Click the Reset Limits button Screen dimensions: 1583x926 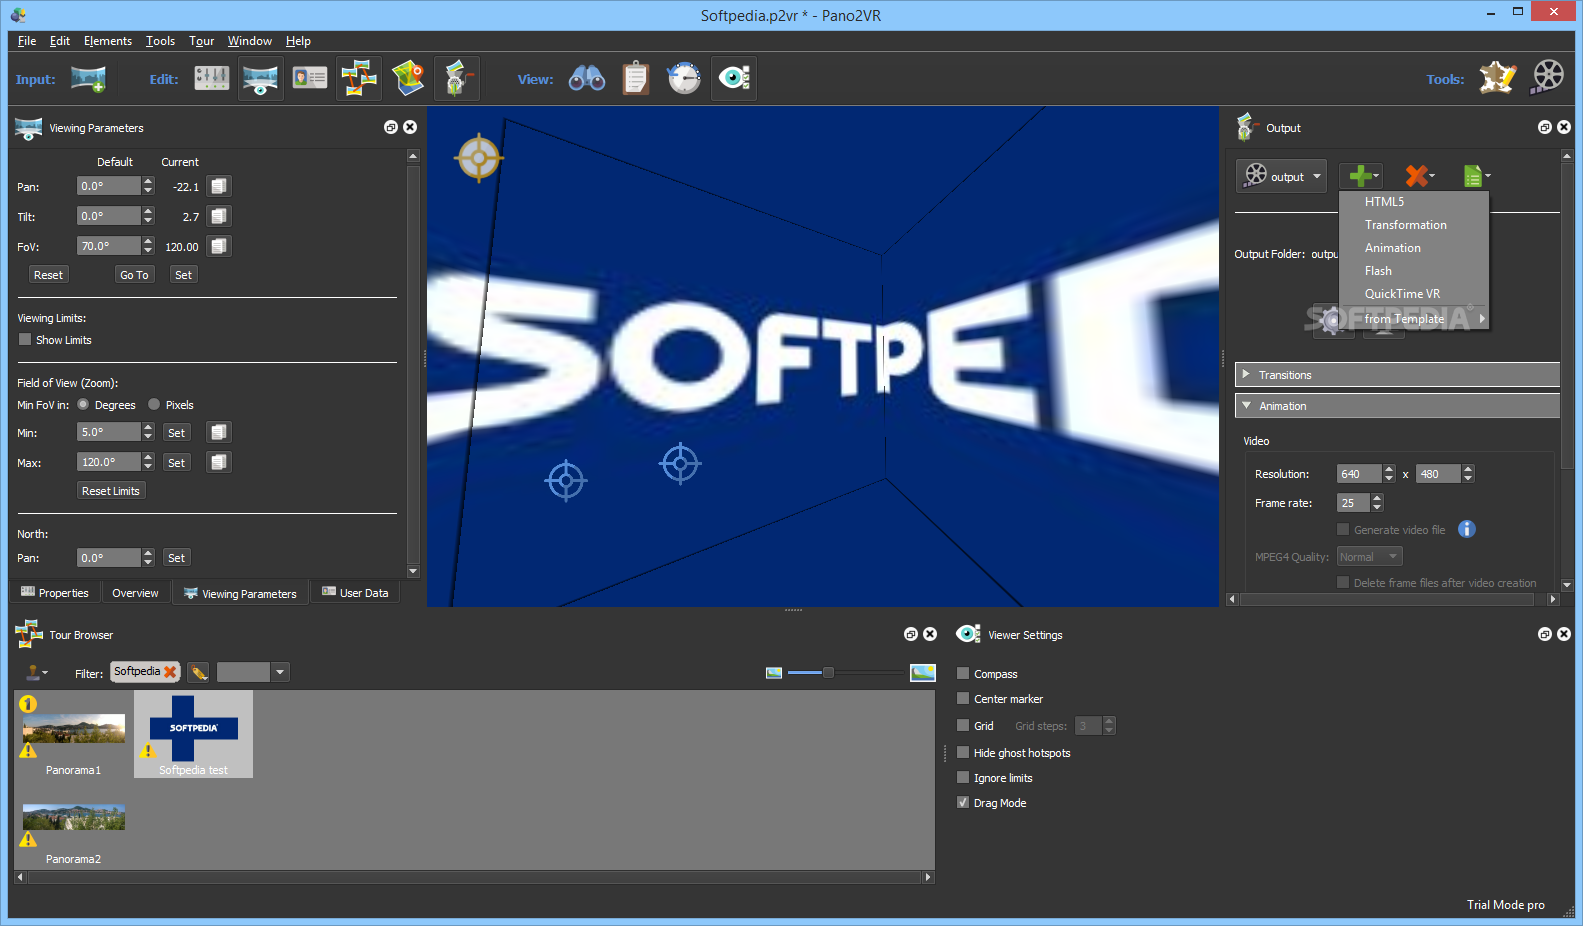tap(111, 491)
